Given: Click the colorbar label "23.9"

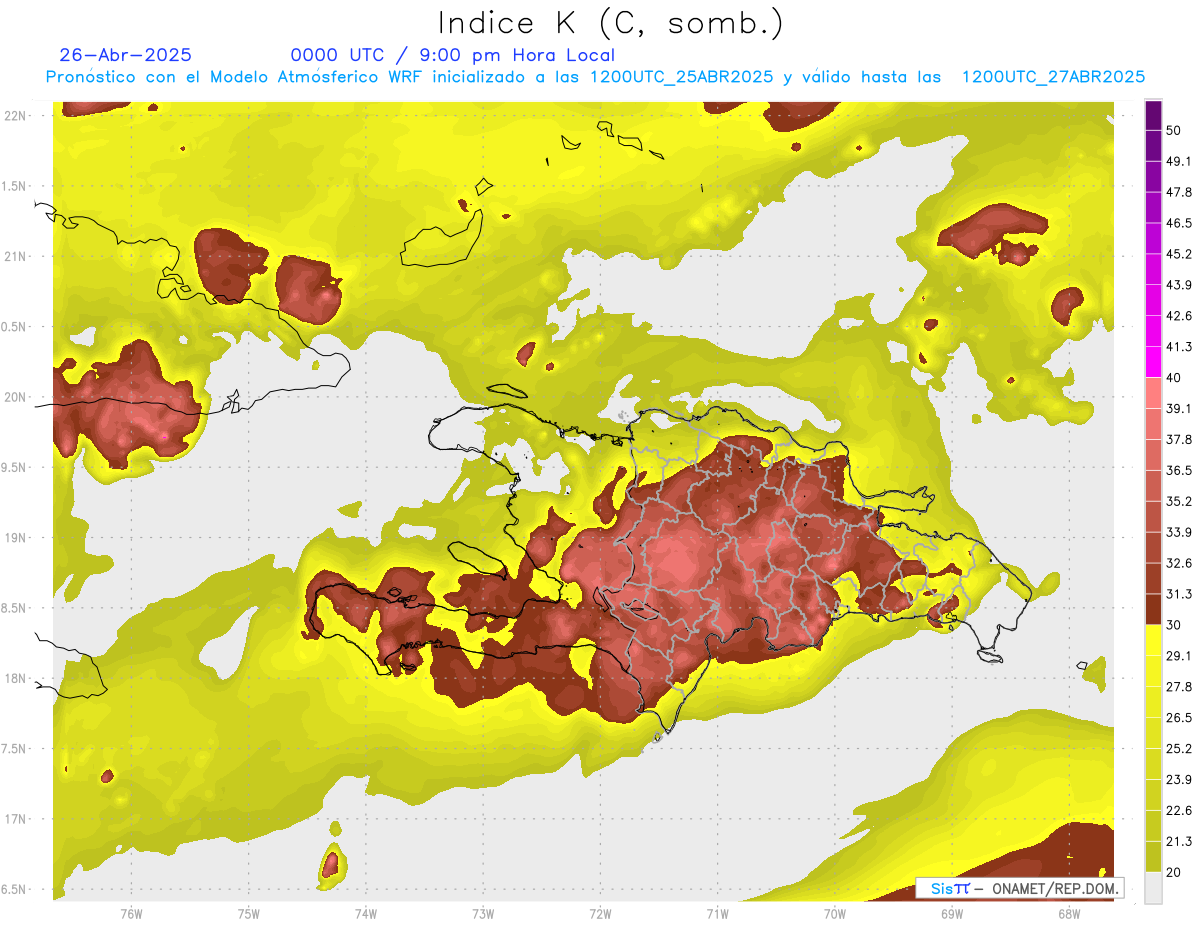Looking at the screenshot, I should tap(1179, 780).
